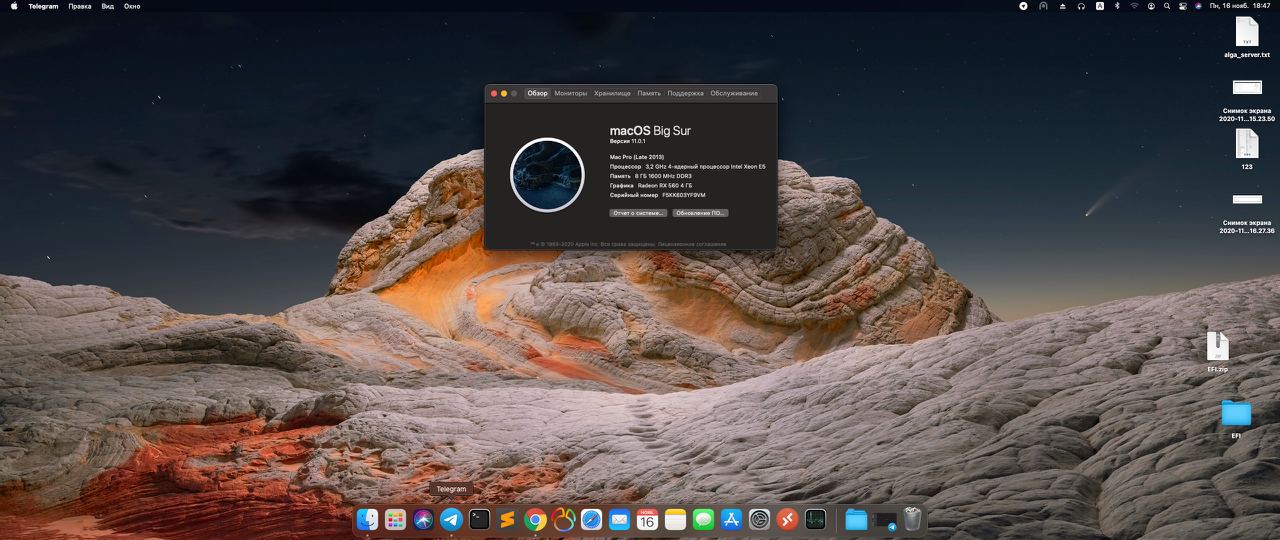The height and width of the screenshot is (540, 1280).
Task: Open Terminal from the dock
Action: click(x=479, y=519)
